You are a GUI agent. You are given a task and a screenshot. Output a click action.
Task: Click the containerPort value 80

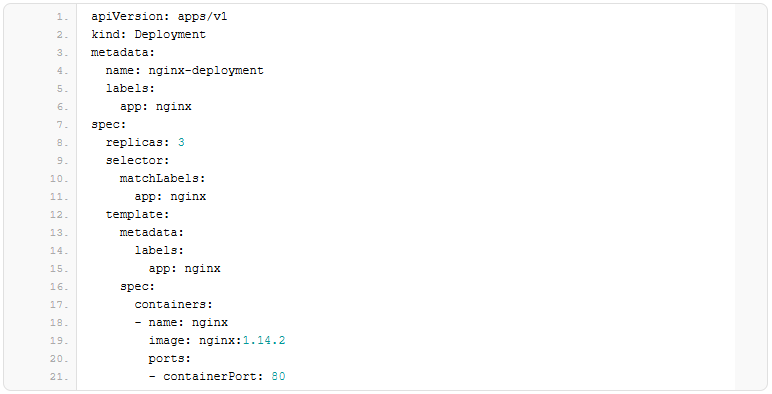278,377
